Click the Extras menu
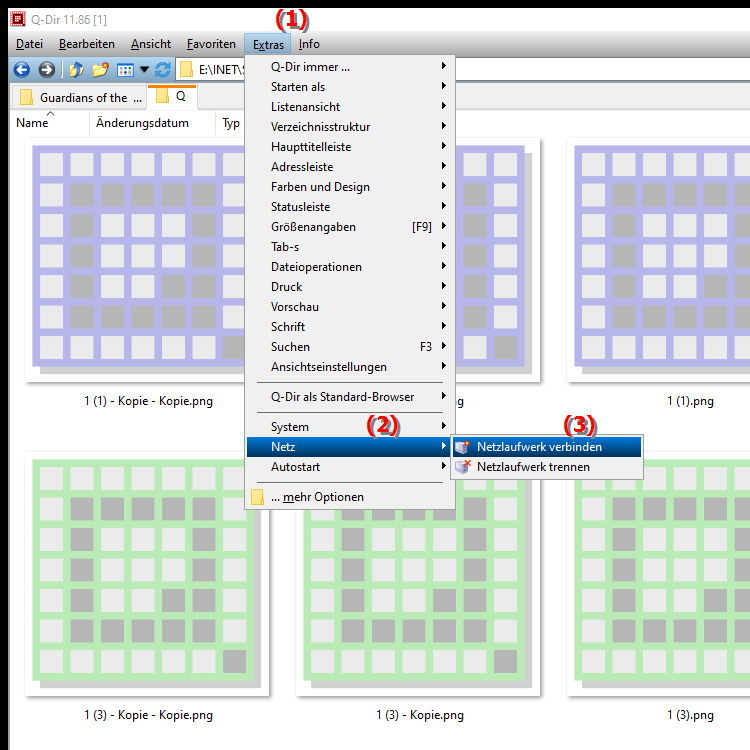The image size is (750, 750). 268,44
